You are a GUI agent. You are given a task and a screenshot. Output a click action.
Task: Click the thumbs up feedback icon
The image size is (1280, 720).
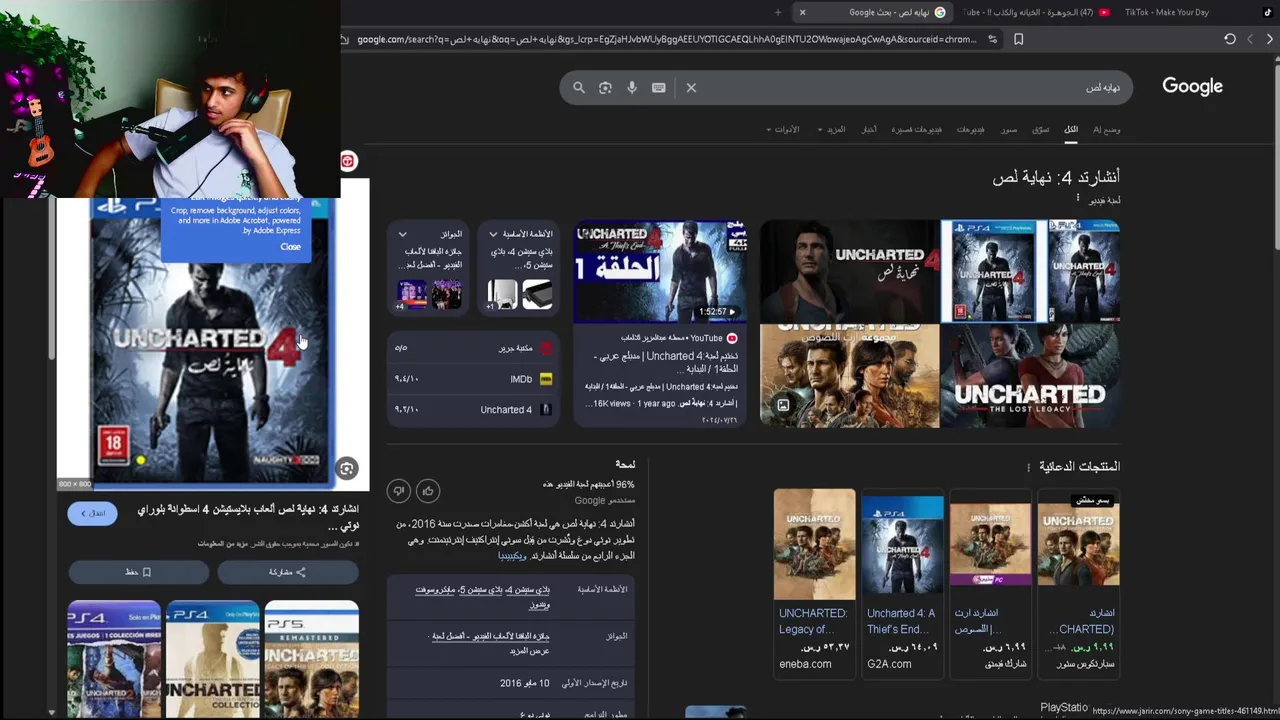tap(428, 491)
